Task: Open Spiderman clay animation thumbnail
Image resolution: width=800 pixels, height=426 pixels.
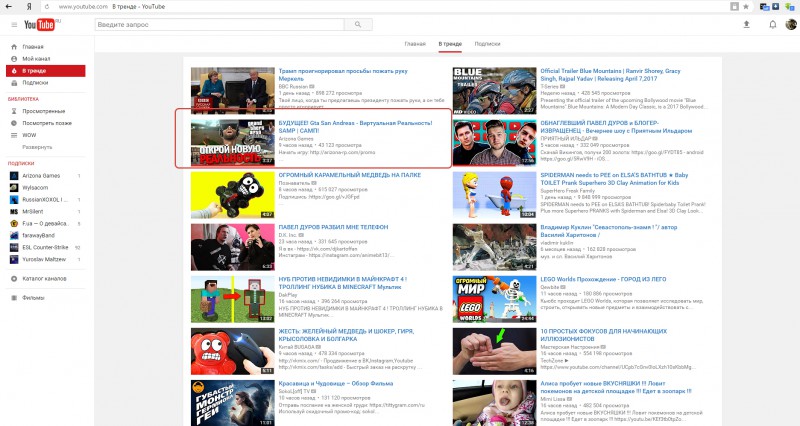Action: (x=494, y=195)
